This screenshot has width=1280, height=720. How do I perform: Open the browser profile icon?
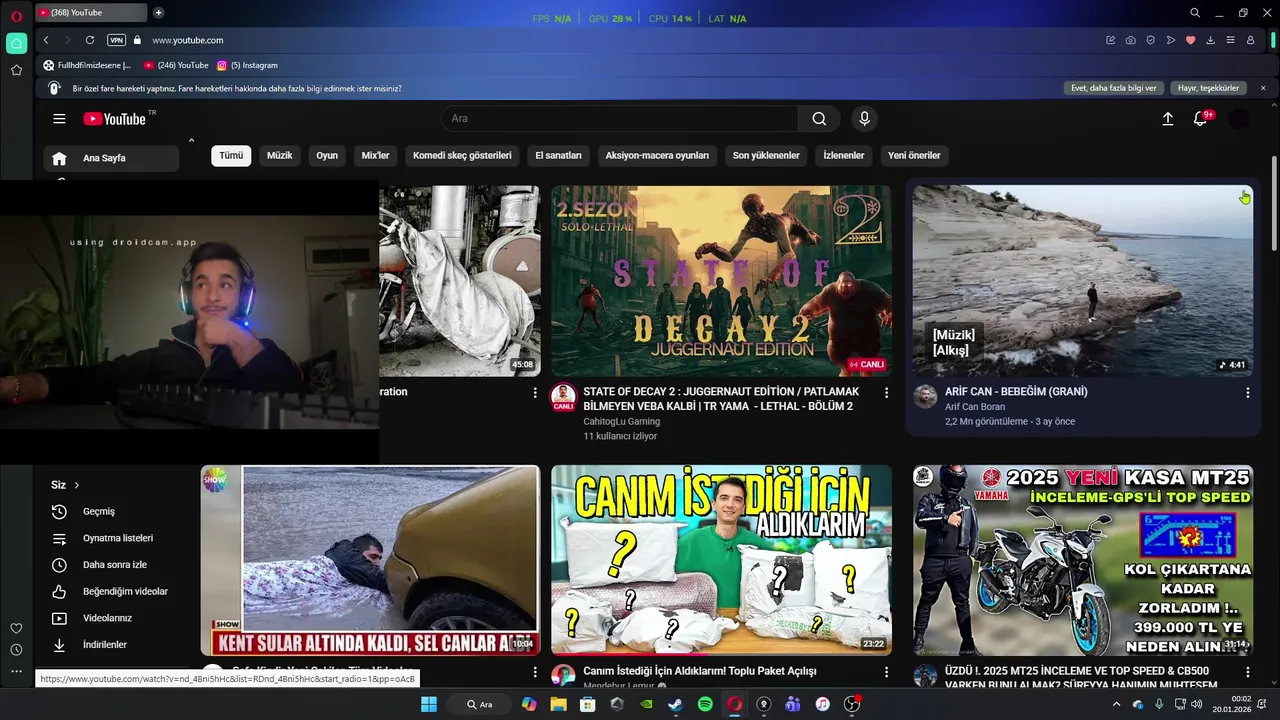[x=1250, y=40]
